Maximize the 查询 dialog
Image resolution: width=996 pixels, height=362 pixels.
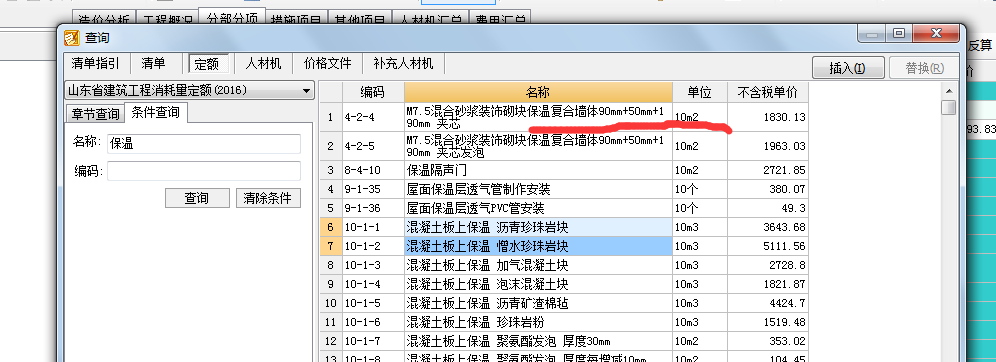click(899, 34)
